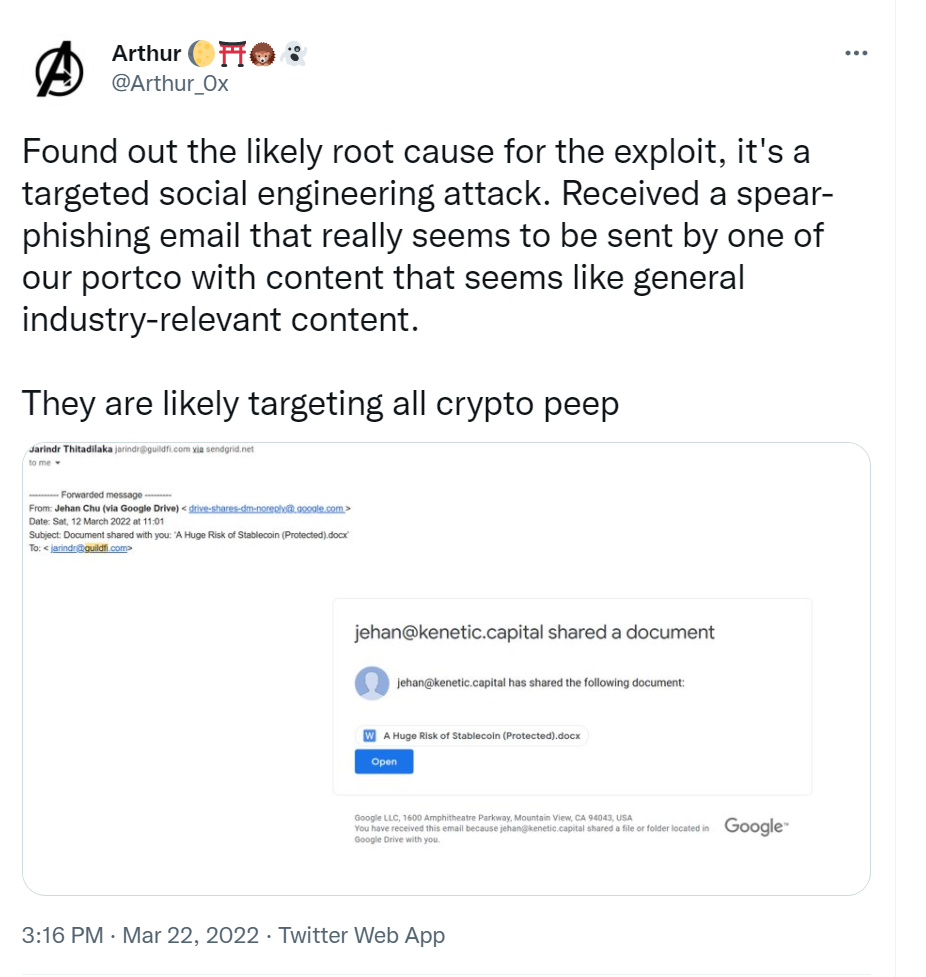Expand the 'to me' recipient dropdown arrow
Viewport: 926px width, 977px height.
coord(58,463)
